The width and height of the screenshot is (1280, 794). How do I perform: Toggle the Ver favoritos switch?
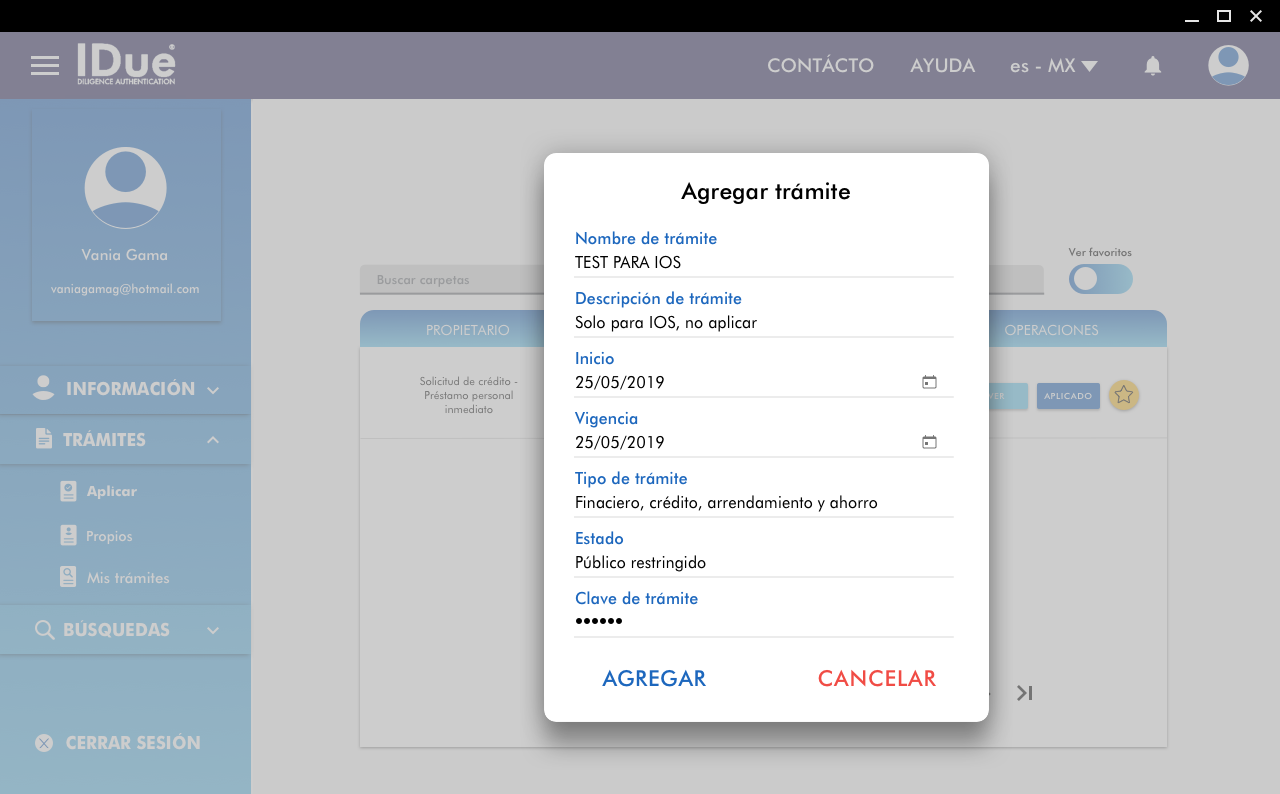[x=1100, y=279]
